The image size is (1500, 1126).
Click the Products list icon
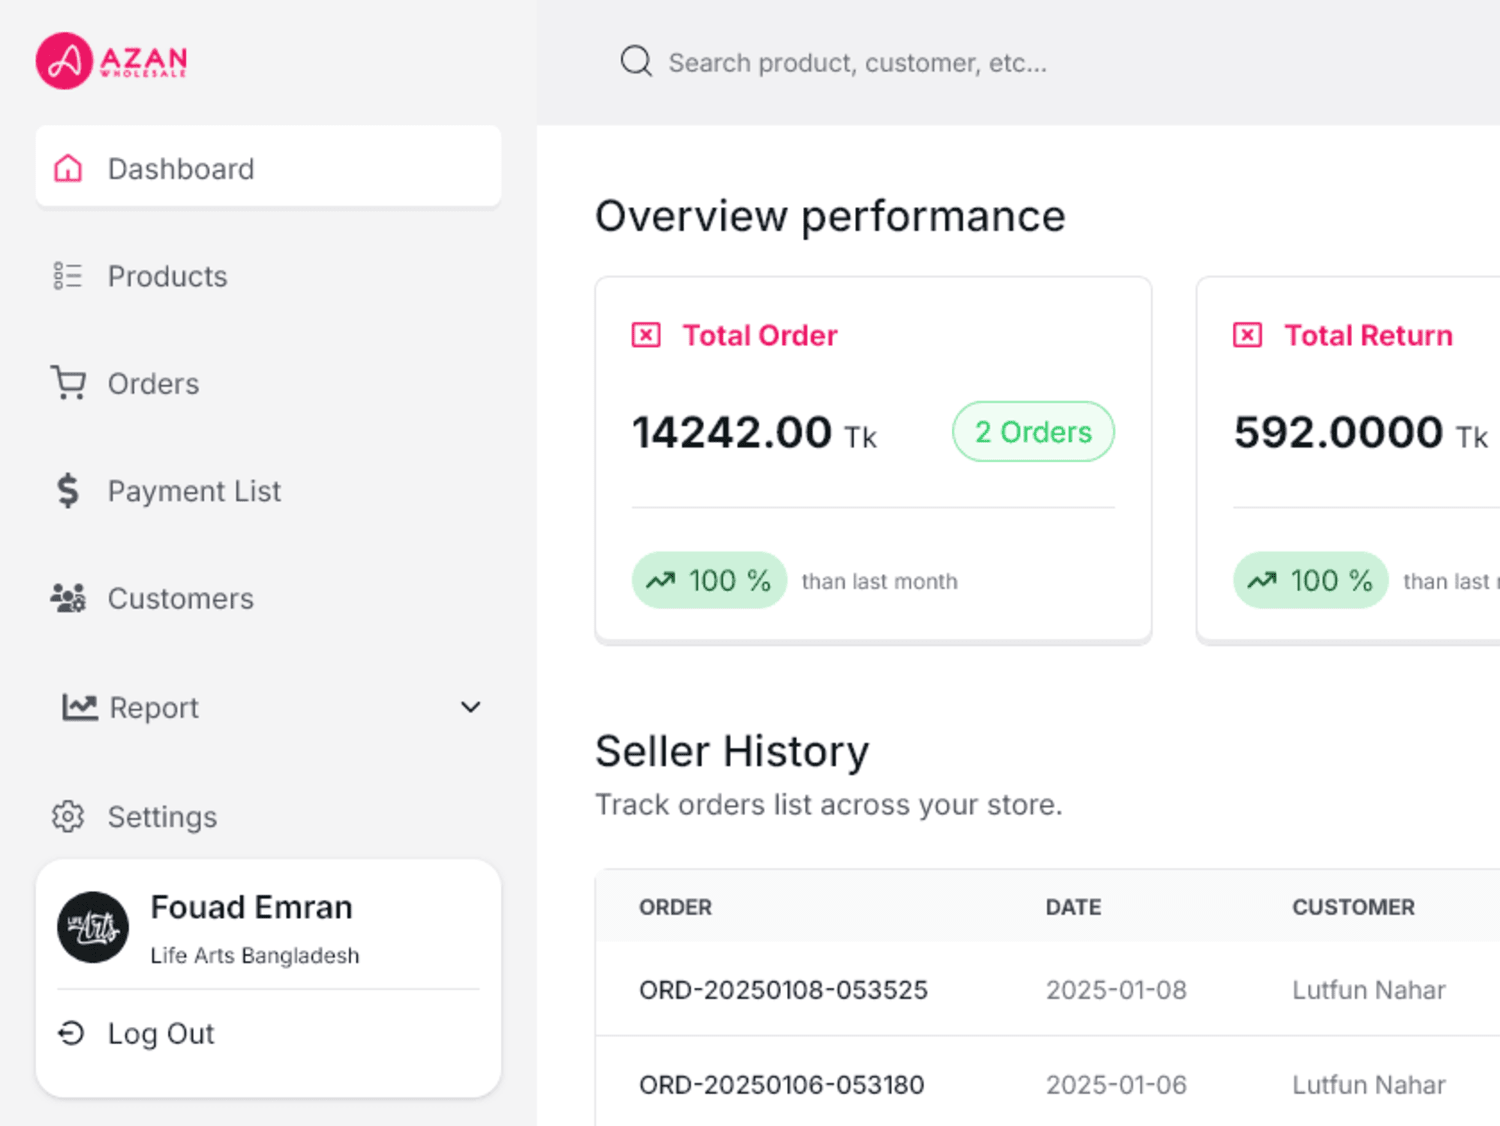click(68, 276)
